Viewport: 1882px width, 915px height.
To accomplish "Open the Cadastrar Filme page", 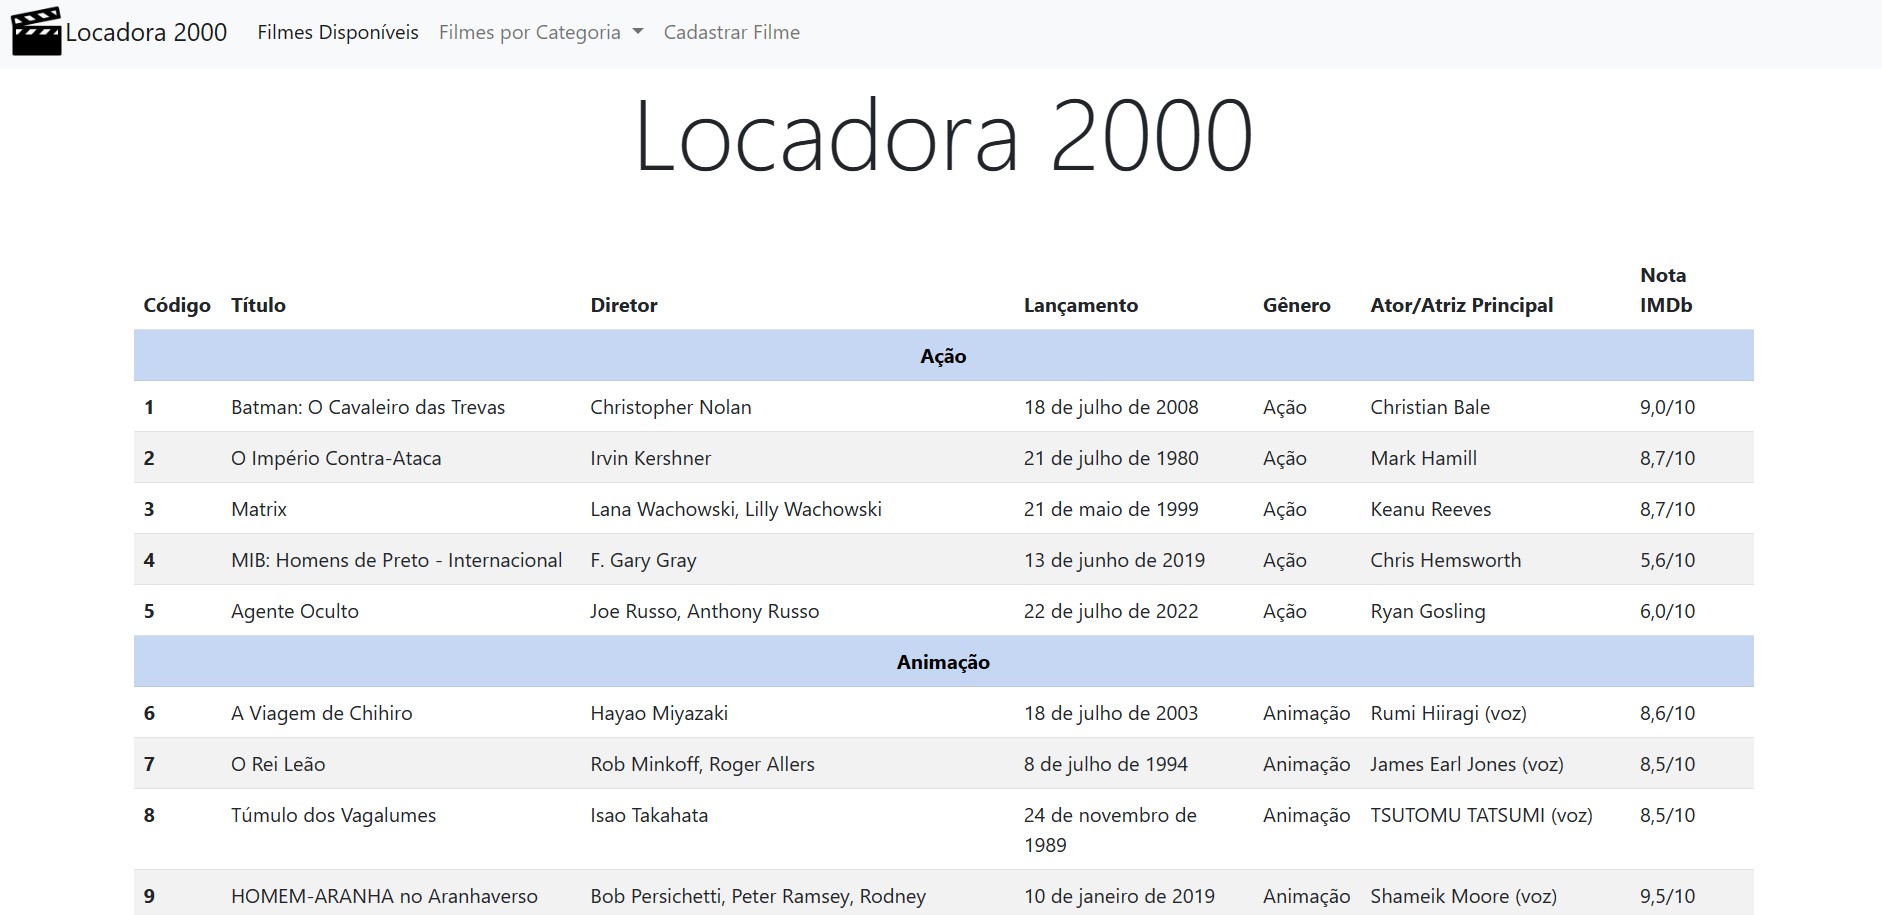I will tap(731, 32).
